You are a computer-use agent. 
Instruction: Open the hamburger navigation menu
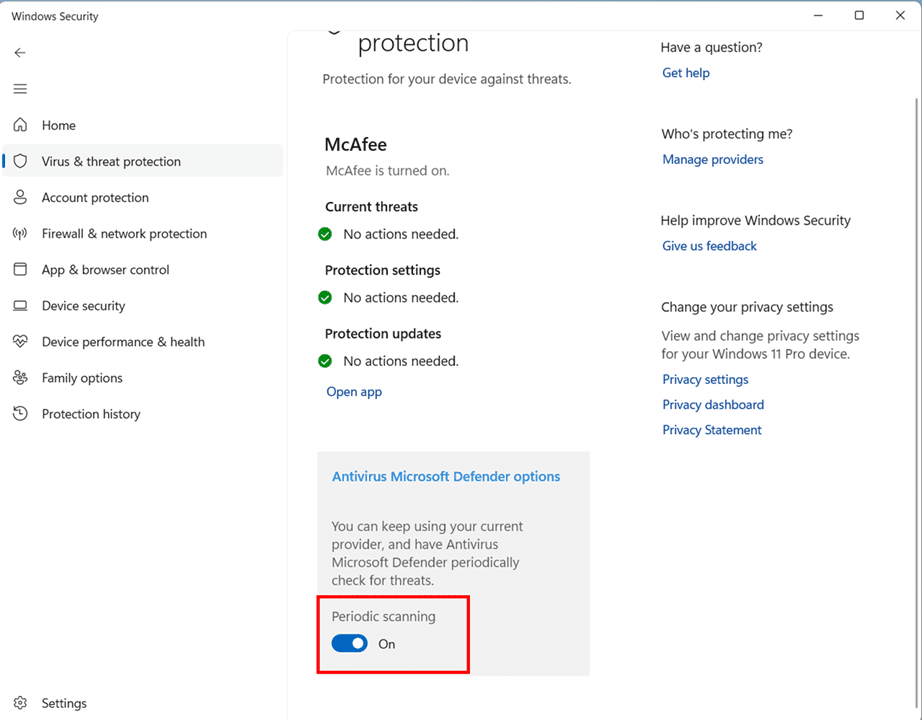point(20,89)
